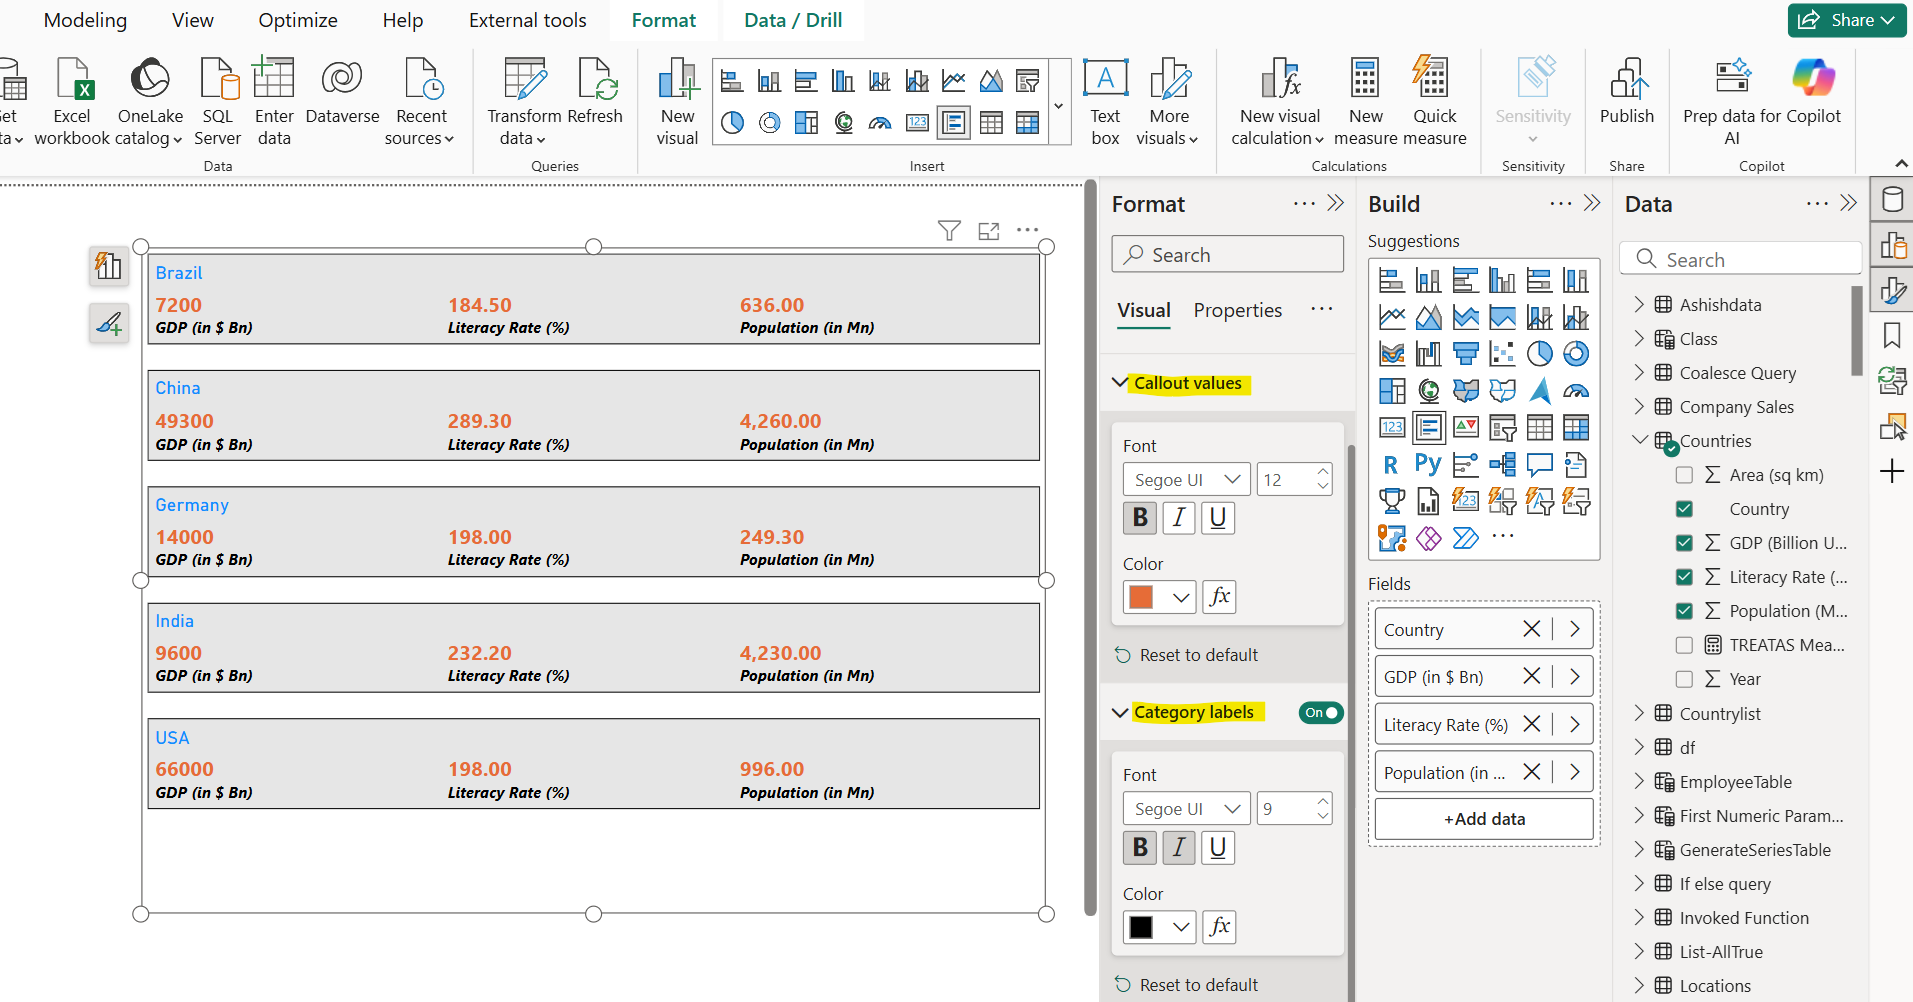Turn off Category labels toggle
Screen dimensions: 1913x1002
1320,712
